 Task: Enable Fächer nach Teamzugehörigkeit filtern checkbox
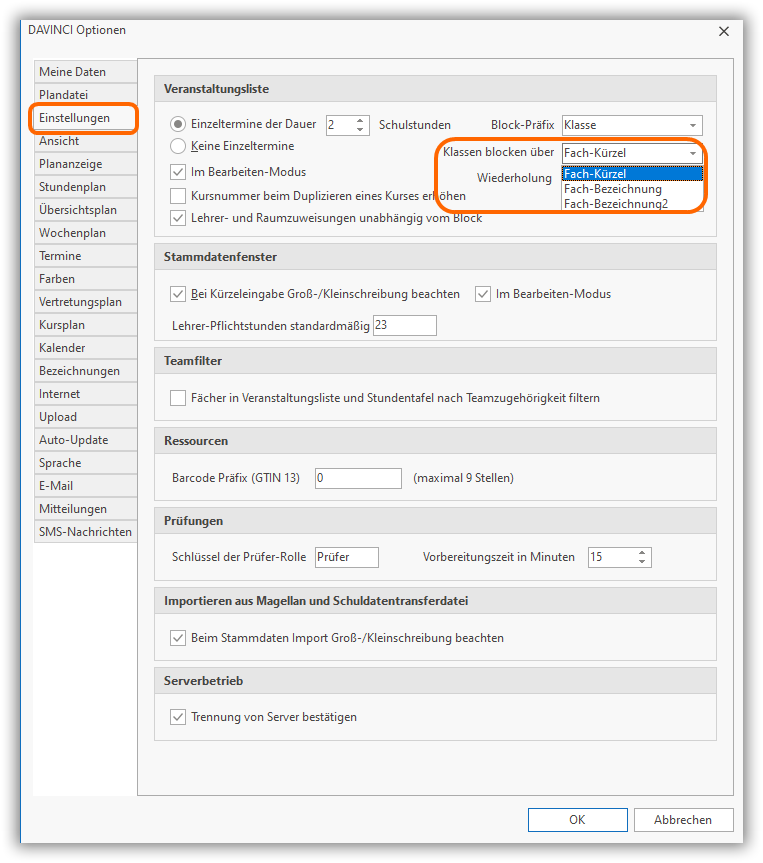(178, 398)
